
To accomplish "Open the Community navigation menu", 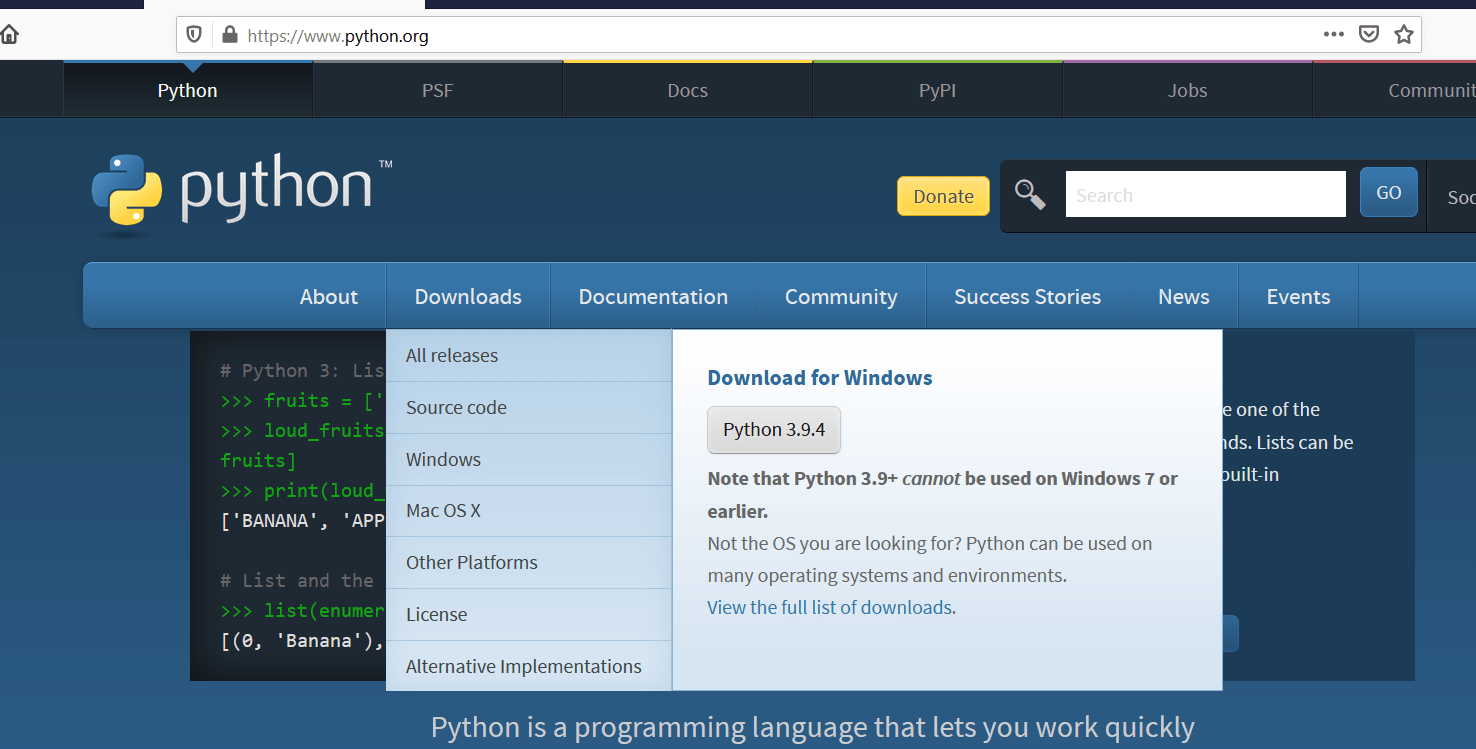I will coord(841,296).
